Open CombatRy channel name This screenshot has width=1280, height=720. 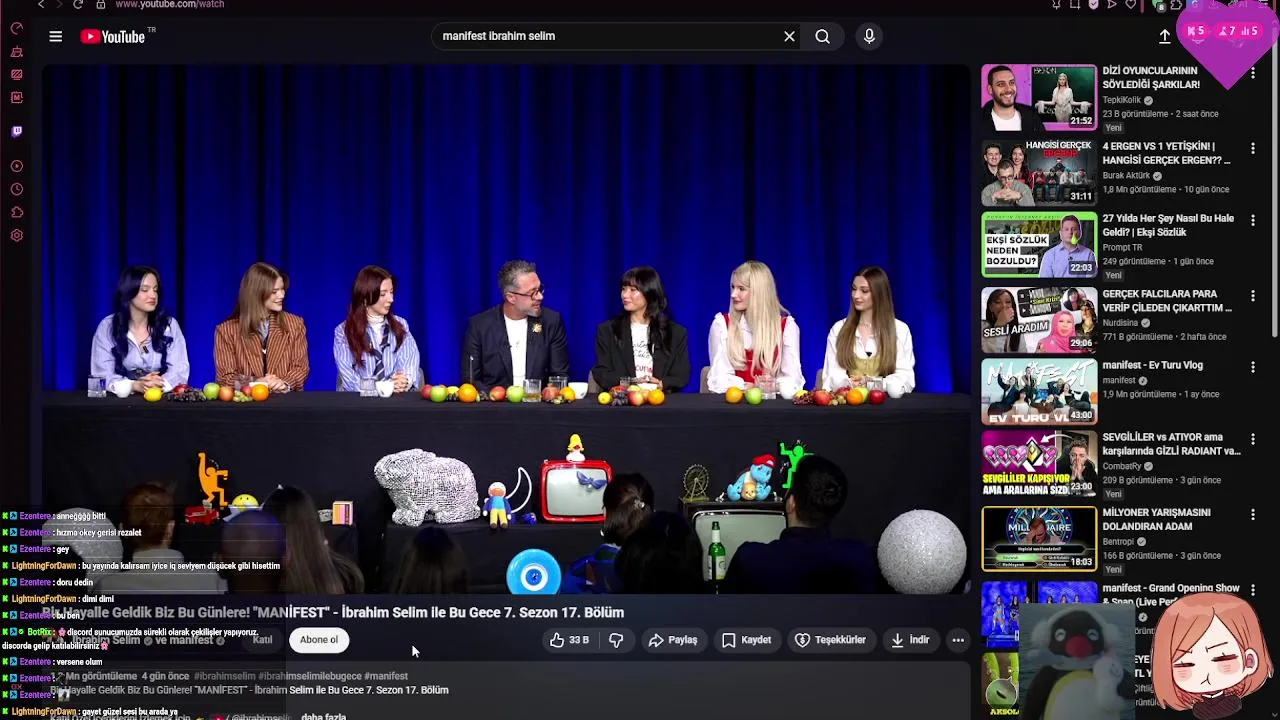(1124, 466)
